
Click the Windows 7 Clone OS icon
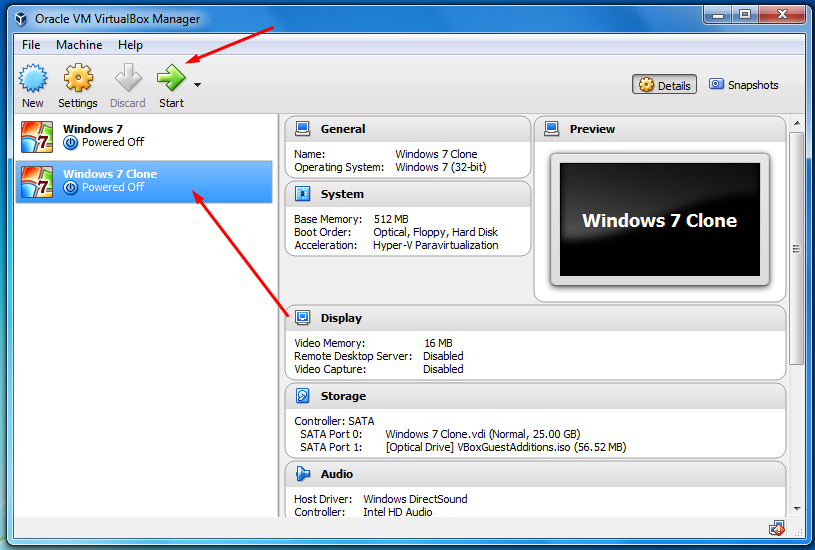coord(37,182)
